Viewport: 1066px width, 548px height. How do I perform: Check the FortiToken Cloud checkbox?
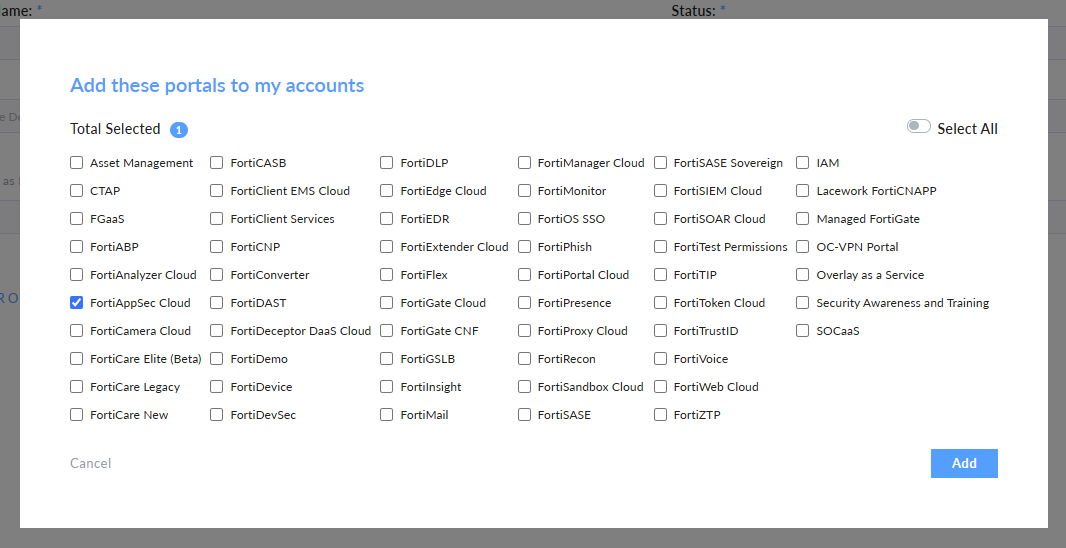point(661,303)
